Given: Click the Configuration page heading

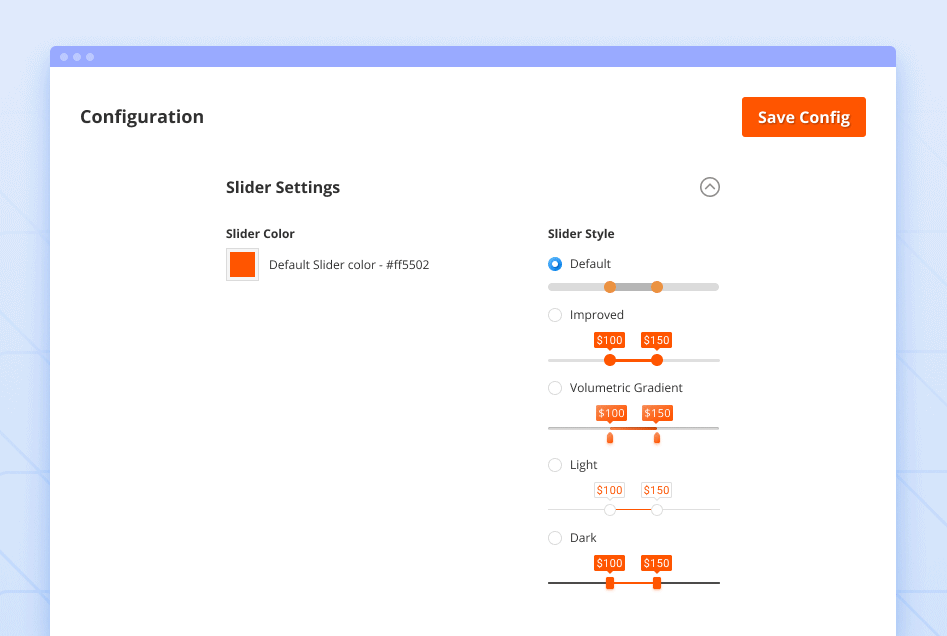Looking at the screenshot, I should click(x=141, y=117).
